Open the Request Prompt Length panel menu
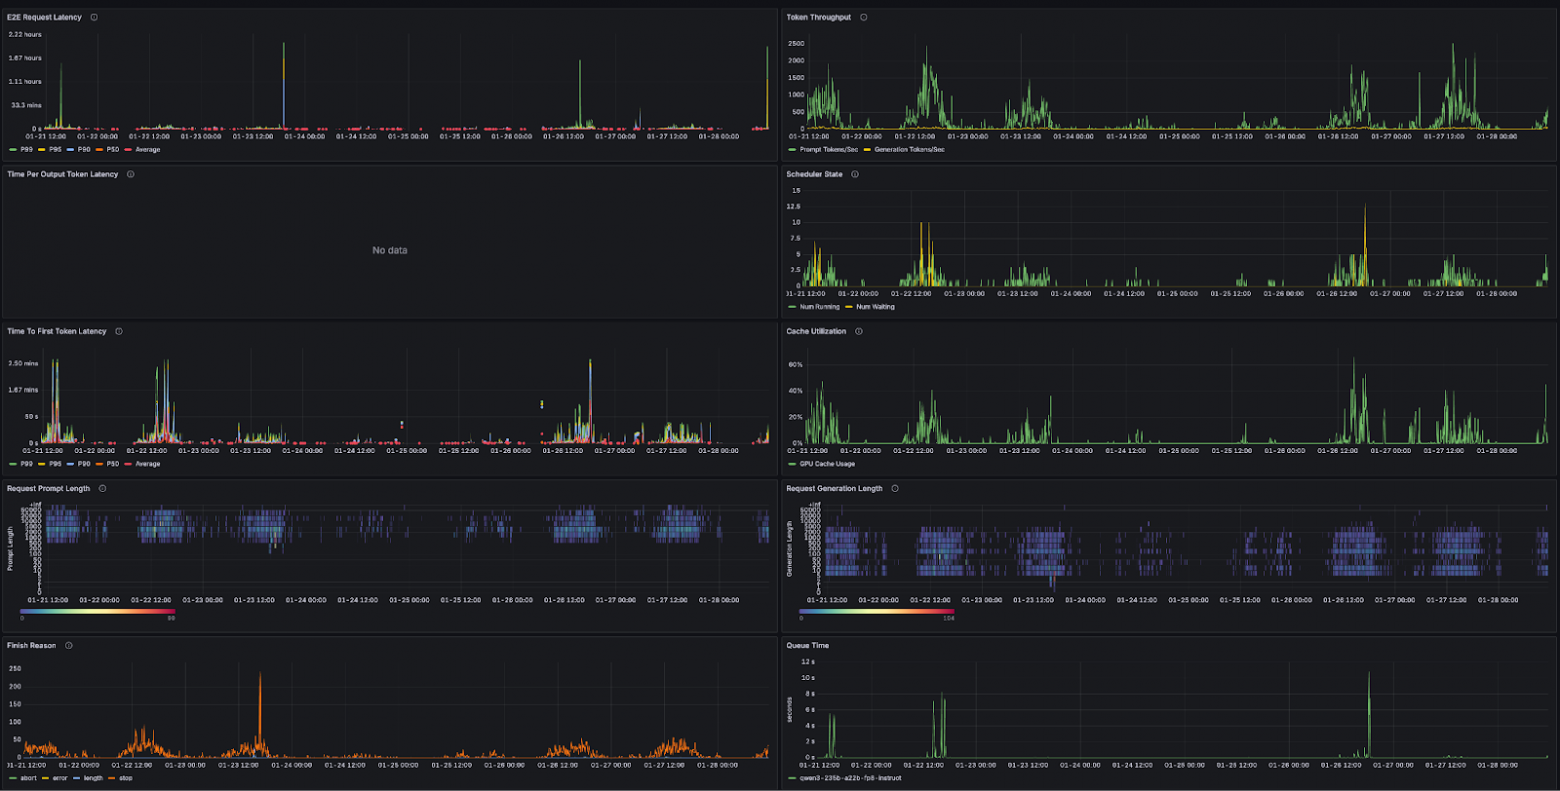1560x791 pixels. [x=49, y=488]
